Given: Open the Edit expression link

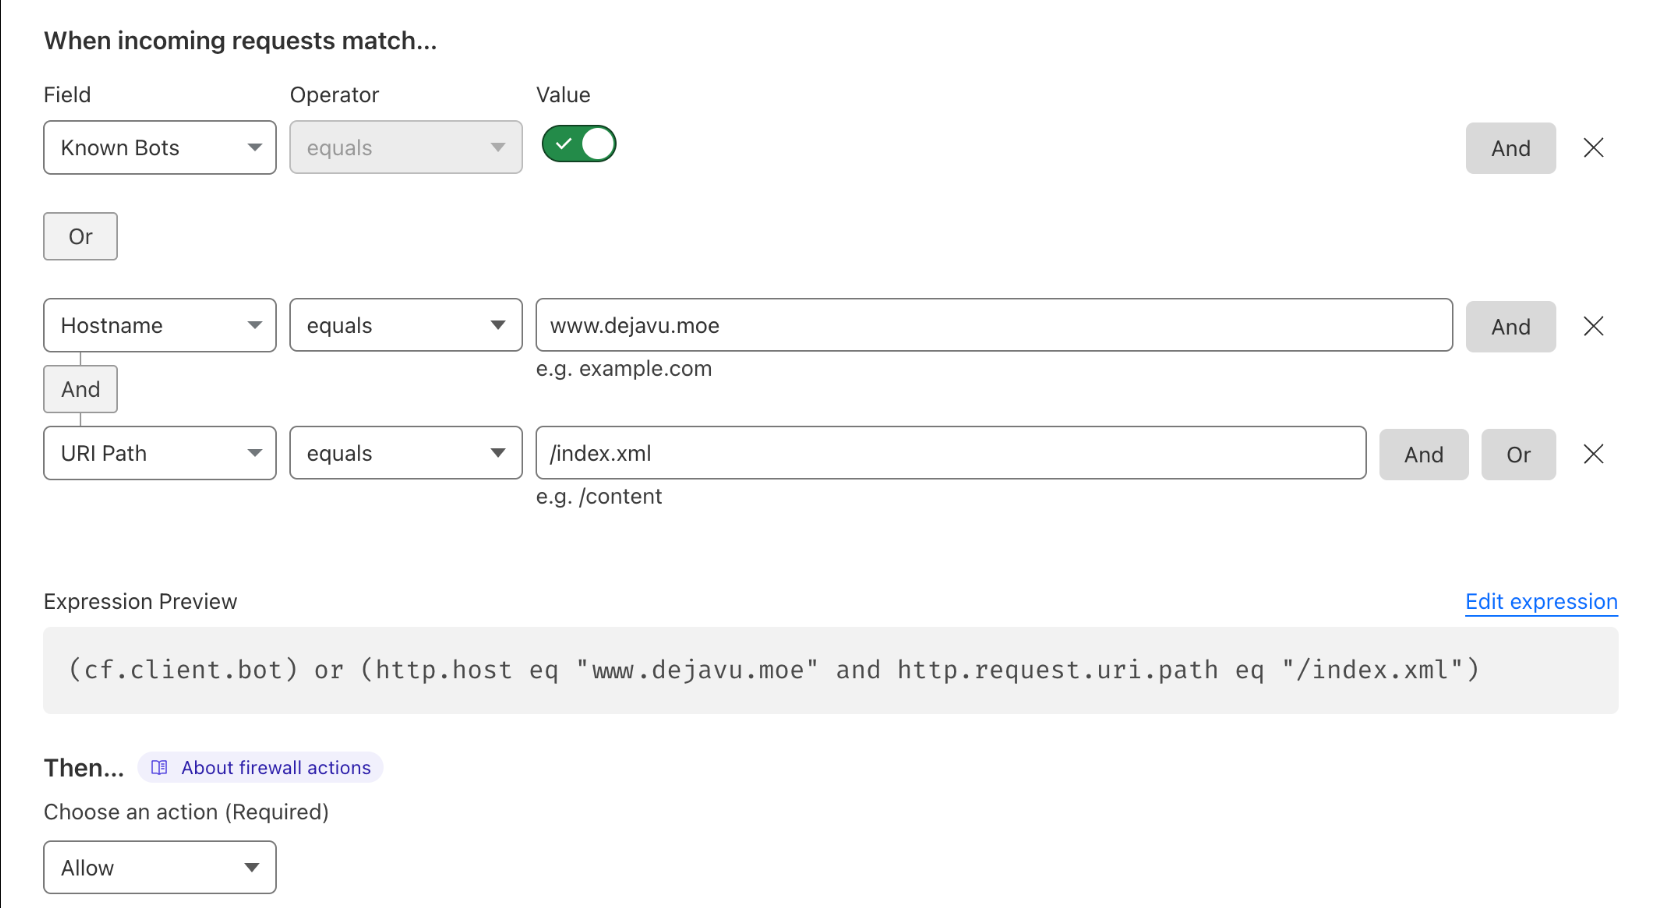Looking at the screenshot, I should (1541, 602).
